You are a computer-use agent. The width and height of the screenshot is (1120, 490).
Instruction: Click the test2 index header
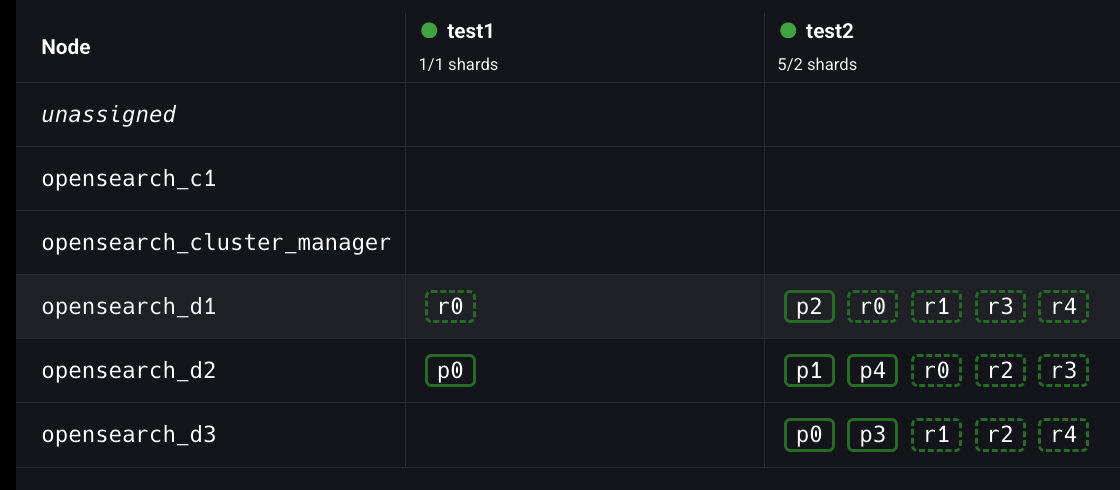click(829, 31)
